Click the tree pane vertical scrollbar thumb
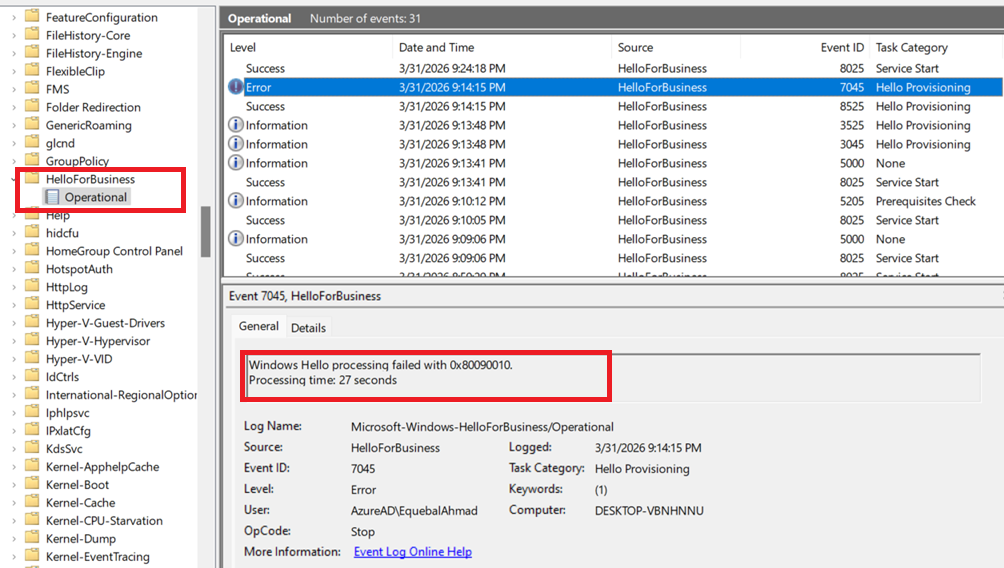Screen dimensions: 1004x568 pos(206,231)
